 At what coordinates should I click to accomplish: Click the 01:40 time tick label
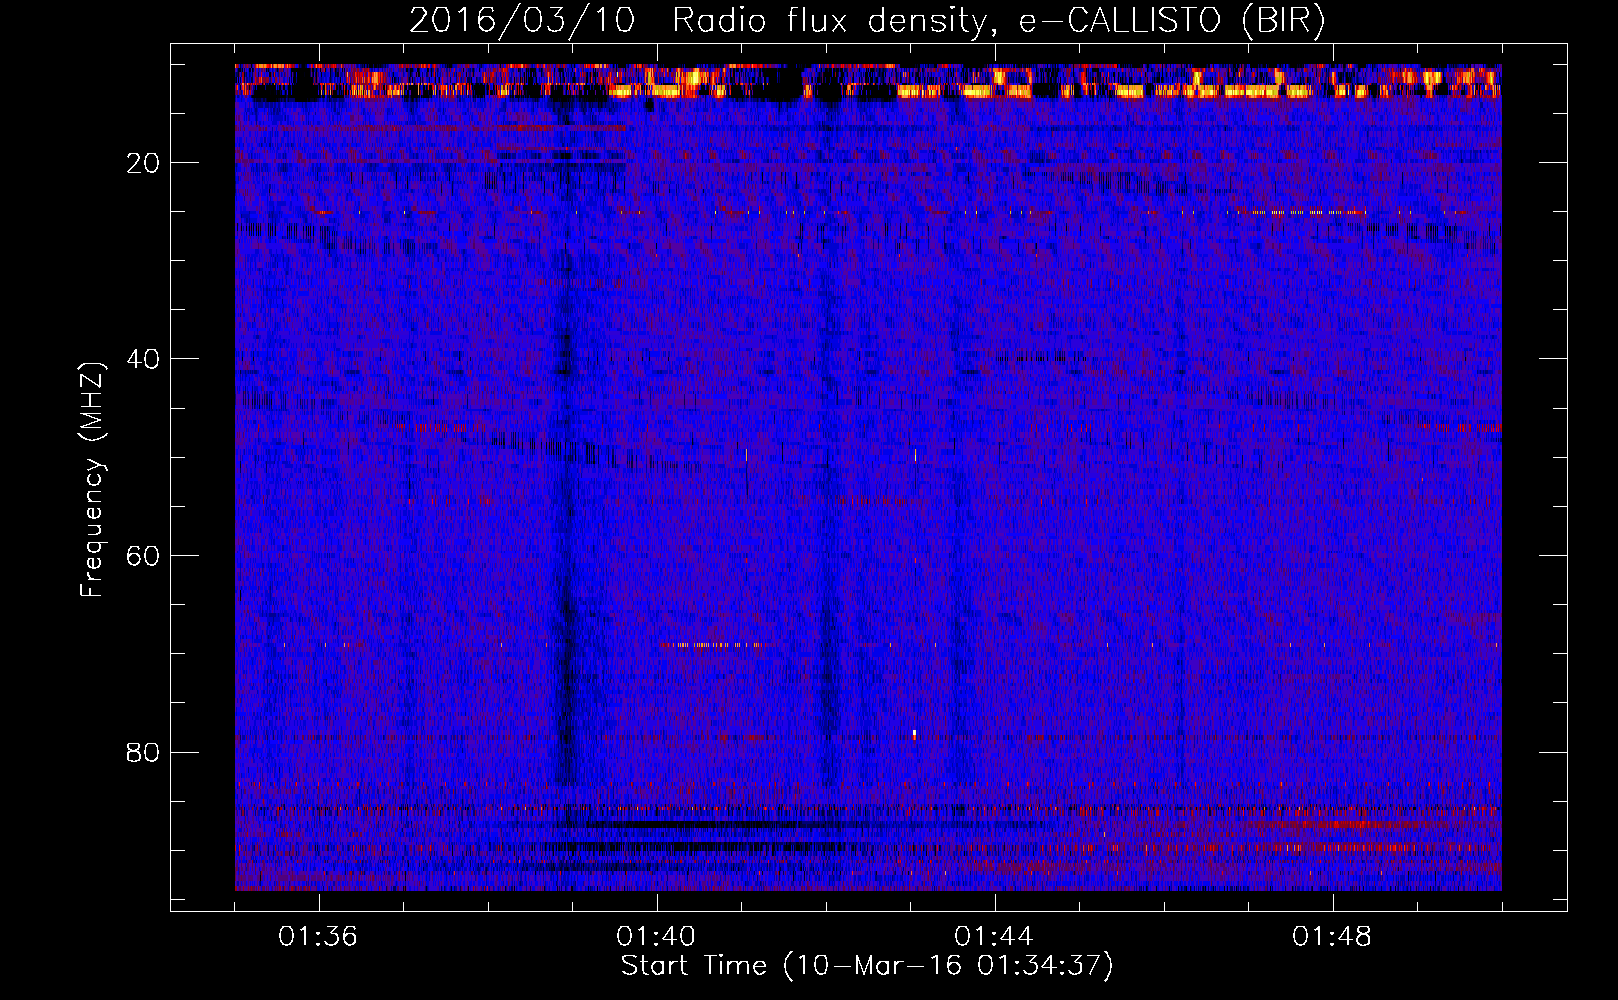click(656, 936)
